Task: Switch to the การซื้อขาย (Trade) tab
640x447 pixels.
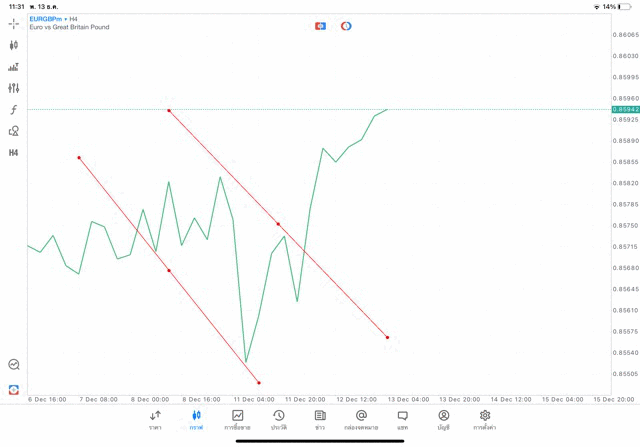Action: [x=237, y=420]
